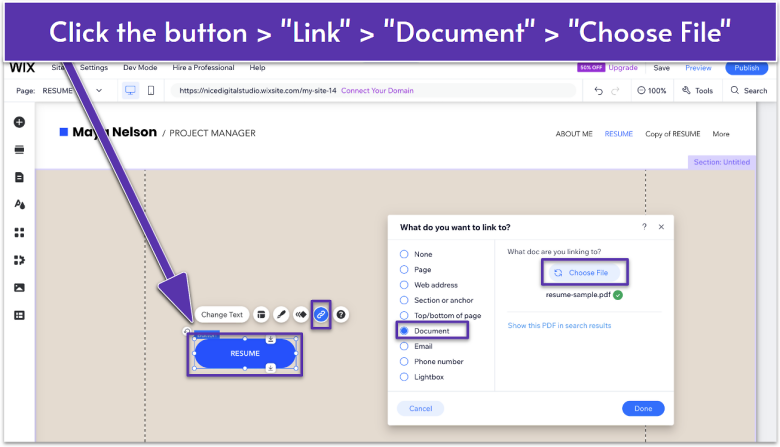This screenshot has width=780, height=447.
Task: Click the Undo arrow in top bar
Action: [598, 90]
